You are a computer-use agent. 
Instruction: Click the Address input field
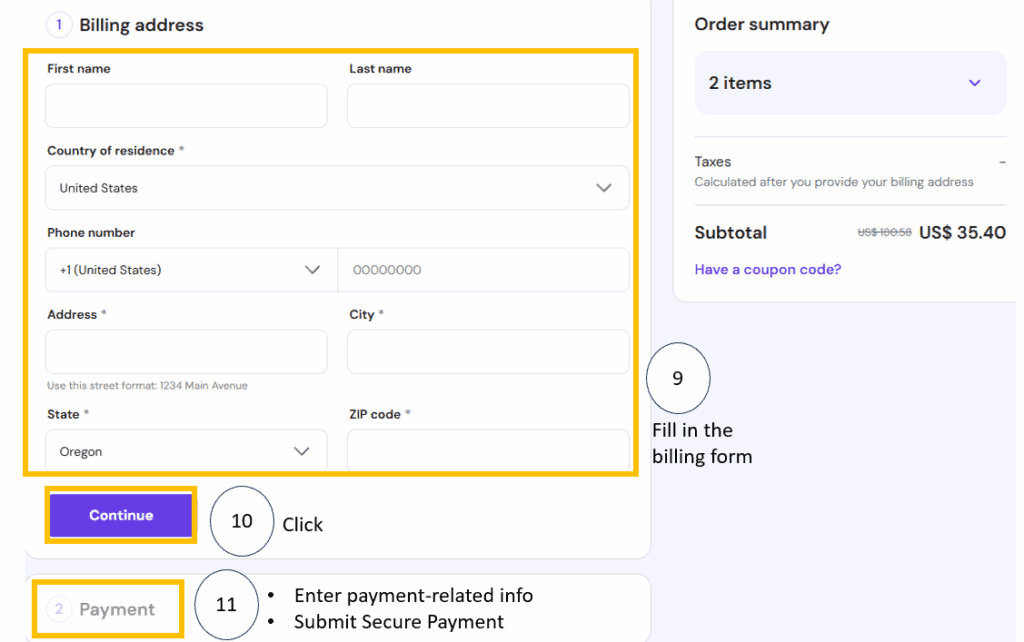(186, 352)
